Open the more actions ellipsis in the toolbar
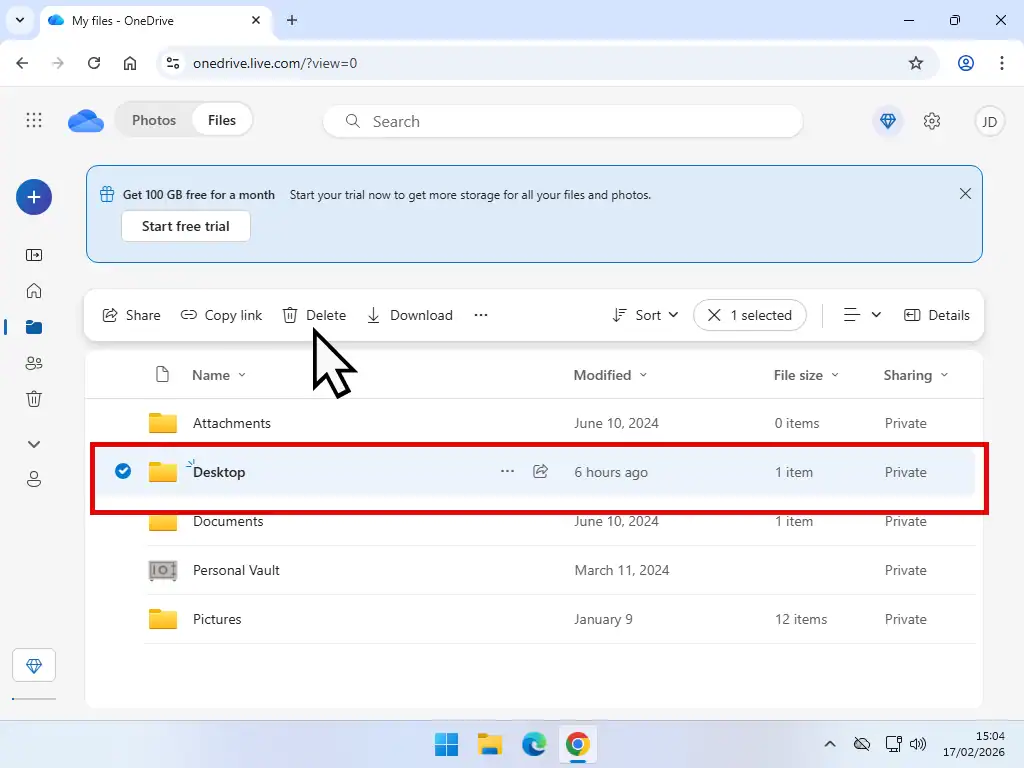 480,315
